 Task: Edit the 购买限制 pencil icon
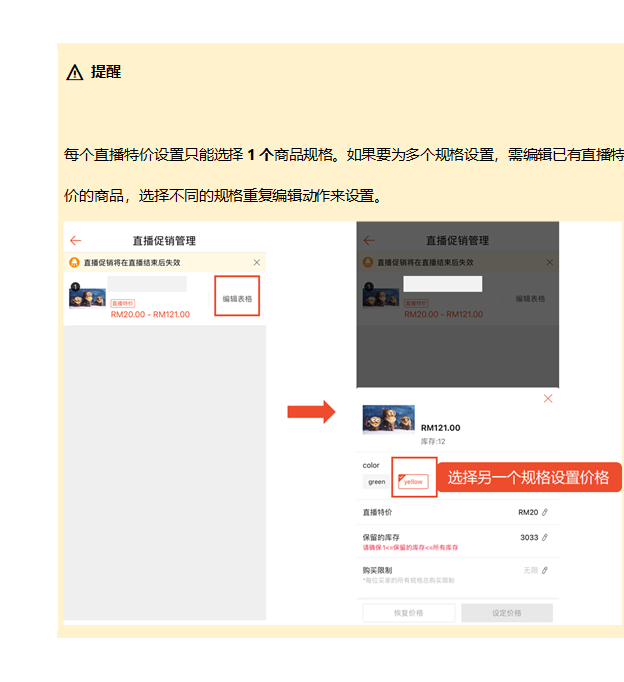545,570
